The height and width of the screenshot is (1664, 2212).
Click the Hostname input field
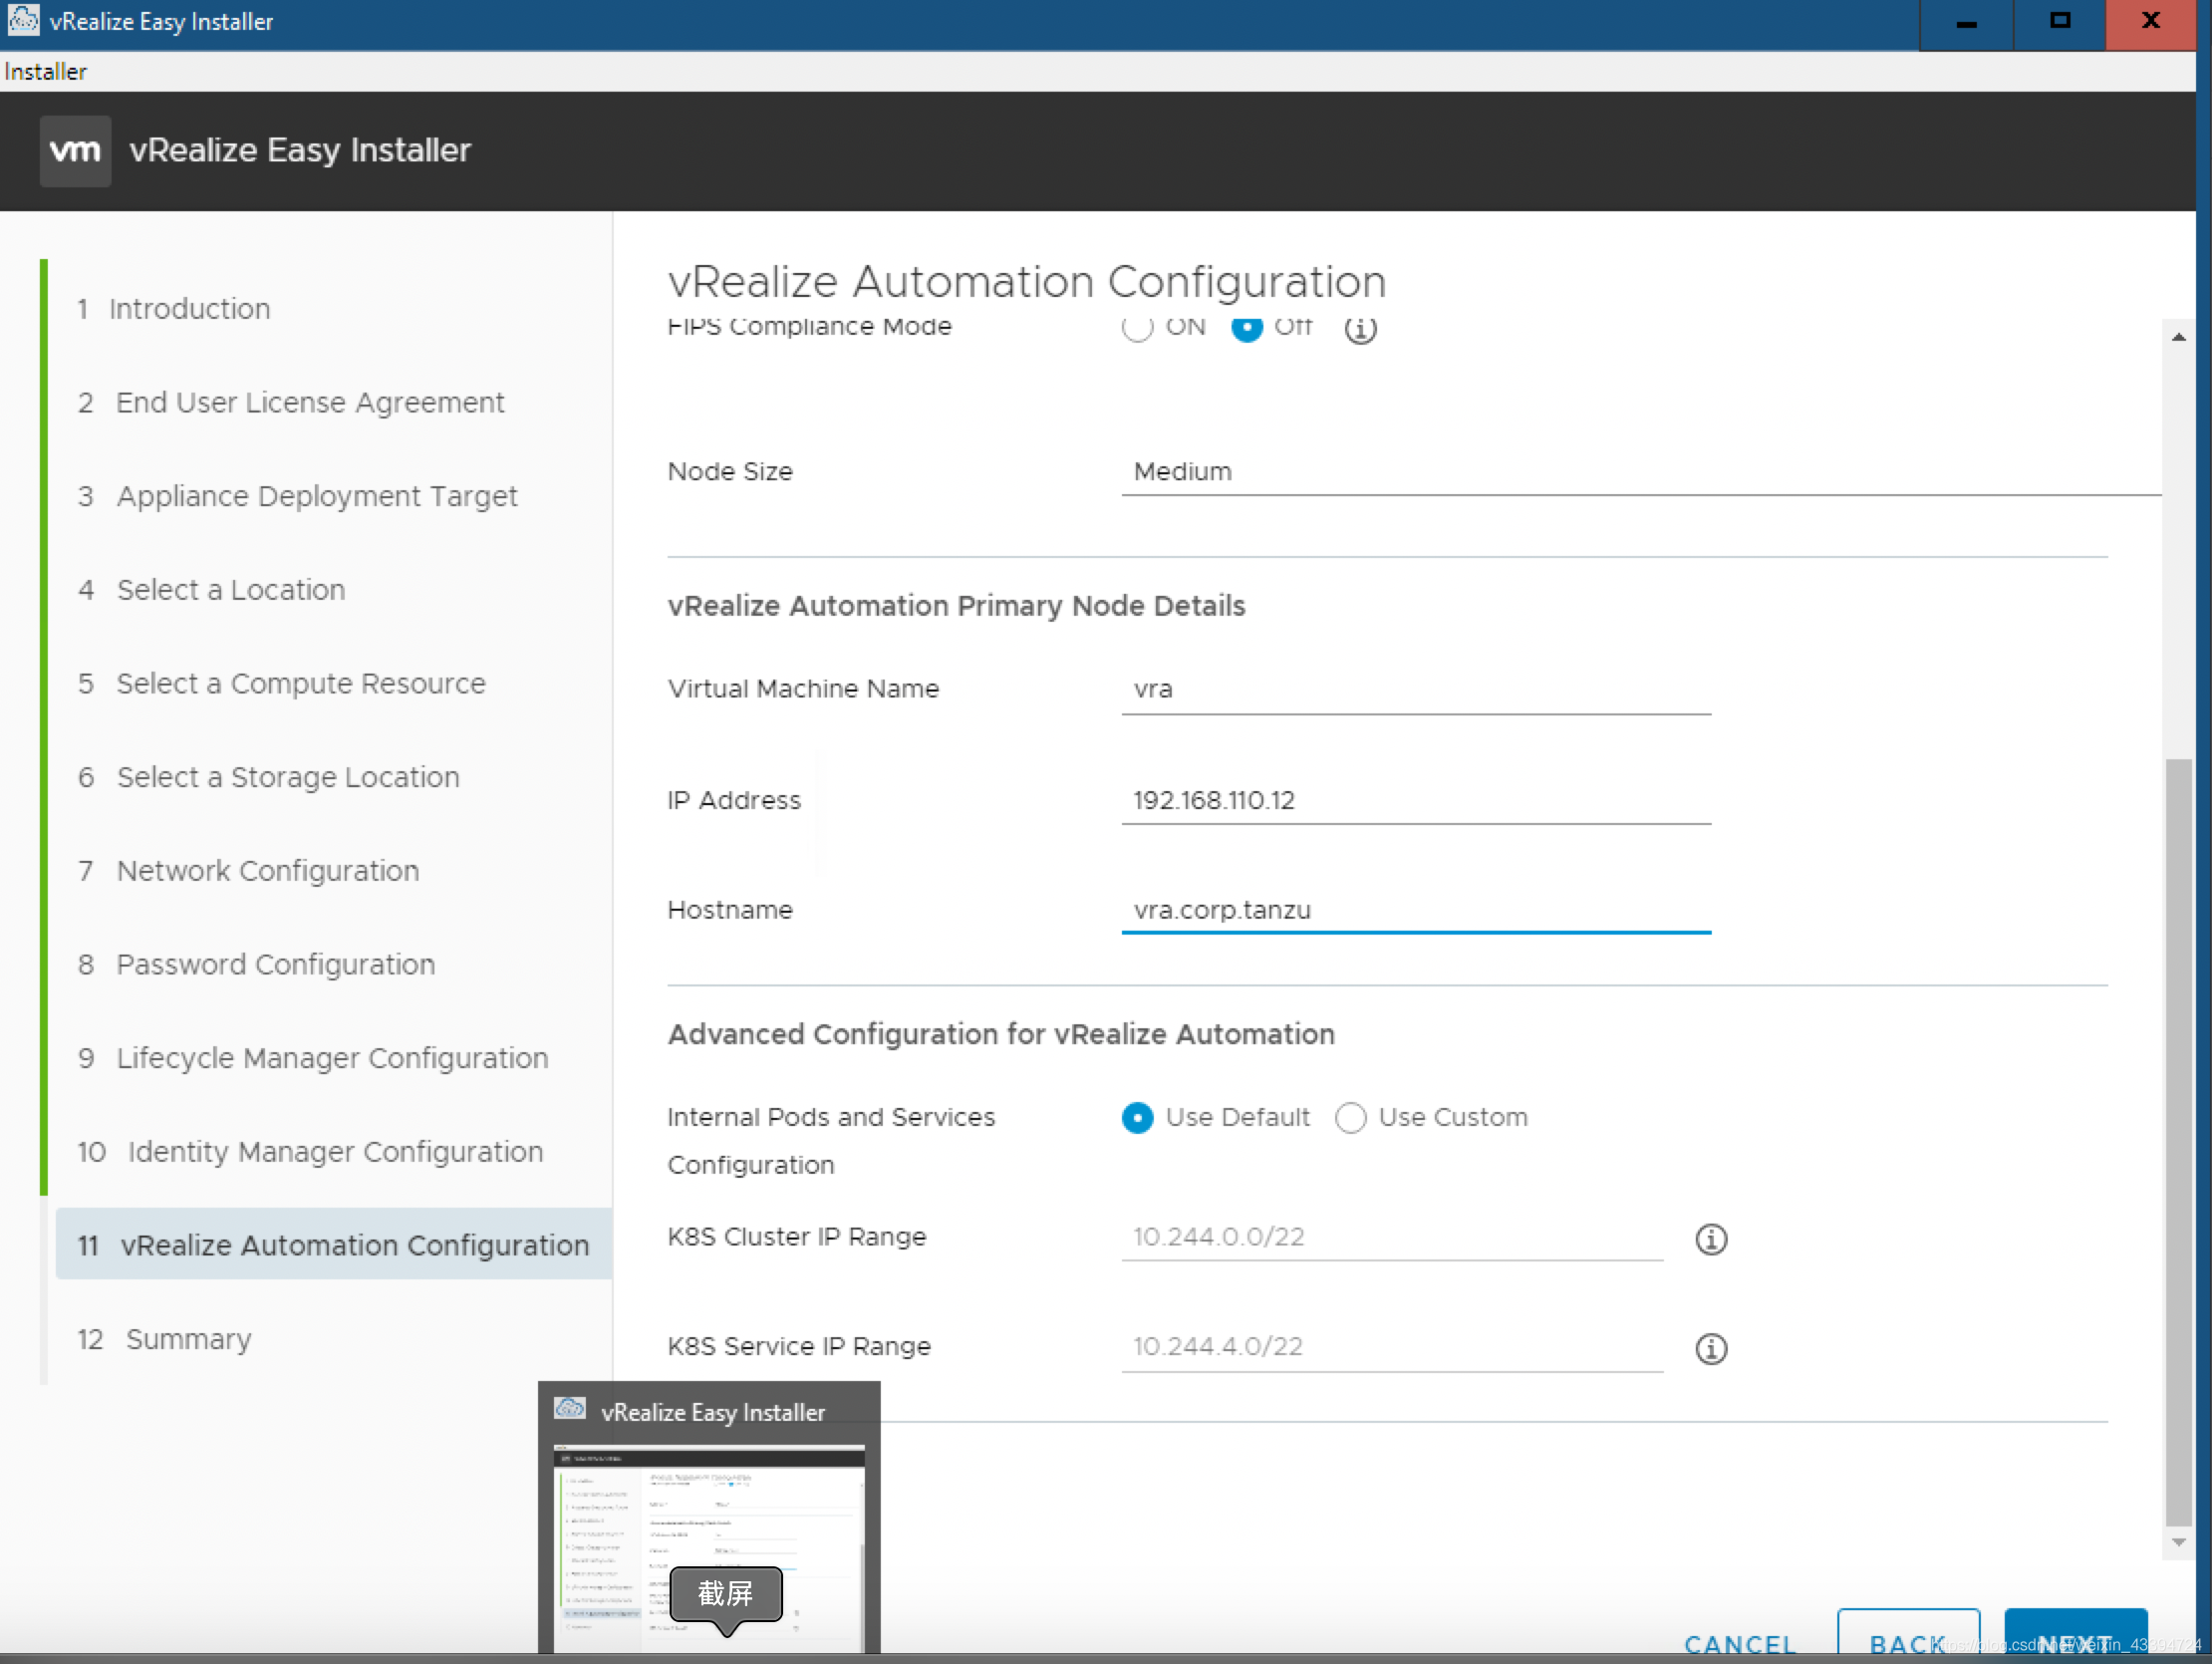pos(1415,910)
